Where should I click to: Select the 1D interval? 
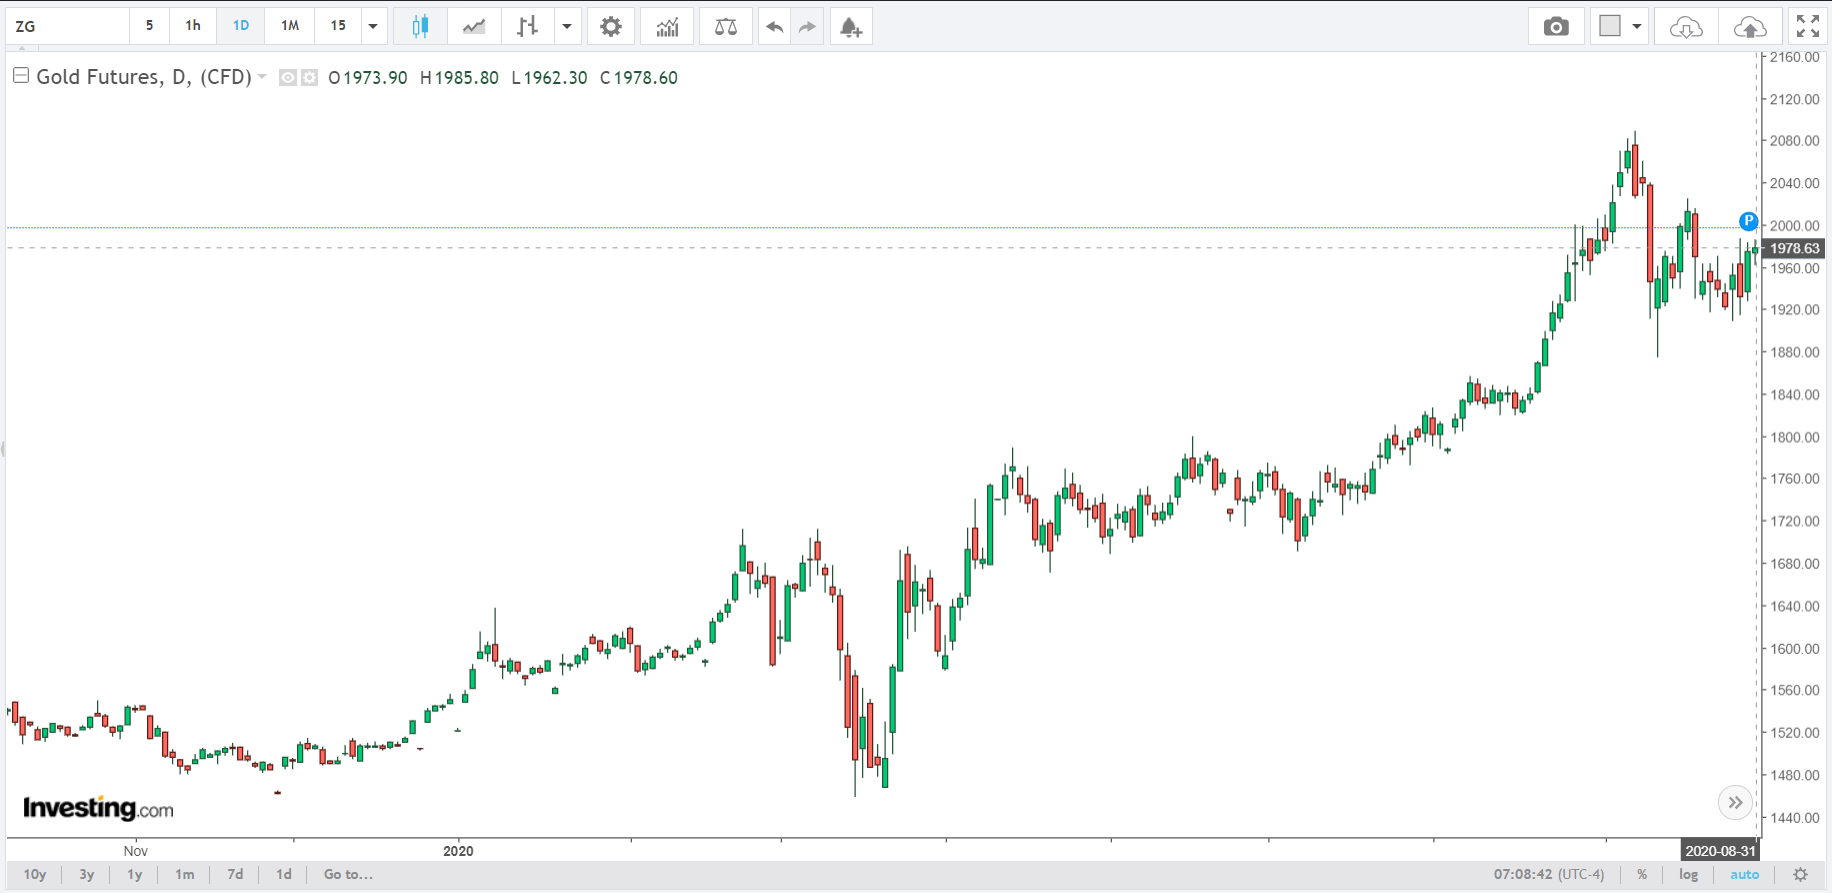(241, 26)
